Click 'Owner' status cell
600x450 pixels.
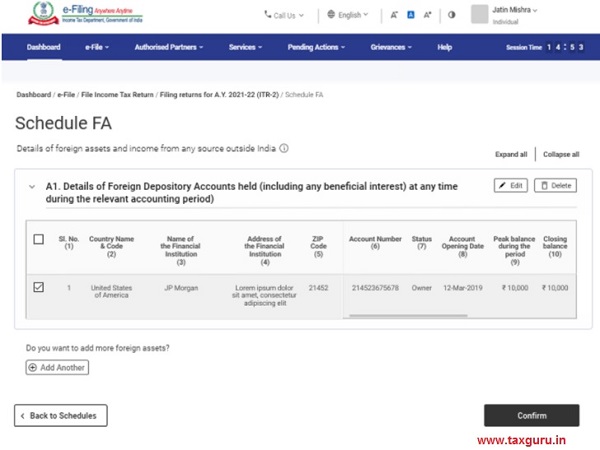(x=422, y=288)
